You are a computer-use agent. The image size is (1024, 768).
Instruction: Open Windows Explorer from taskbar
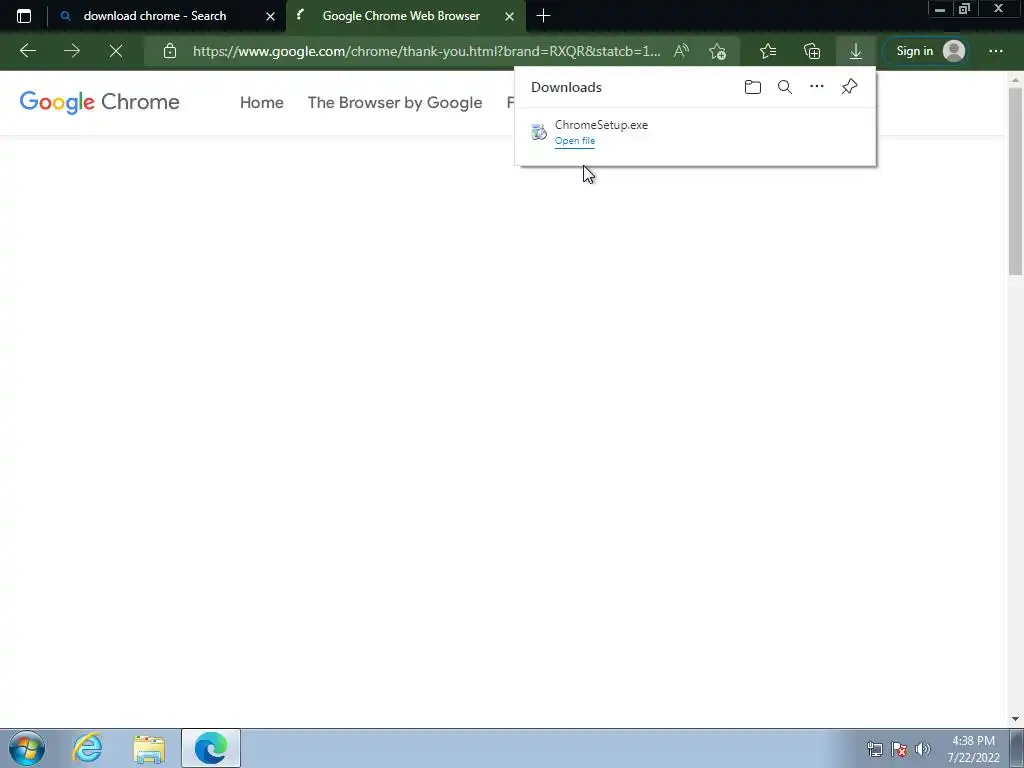[x=149, y=748]
